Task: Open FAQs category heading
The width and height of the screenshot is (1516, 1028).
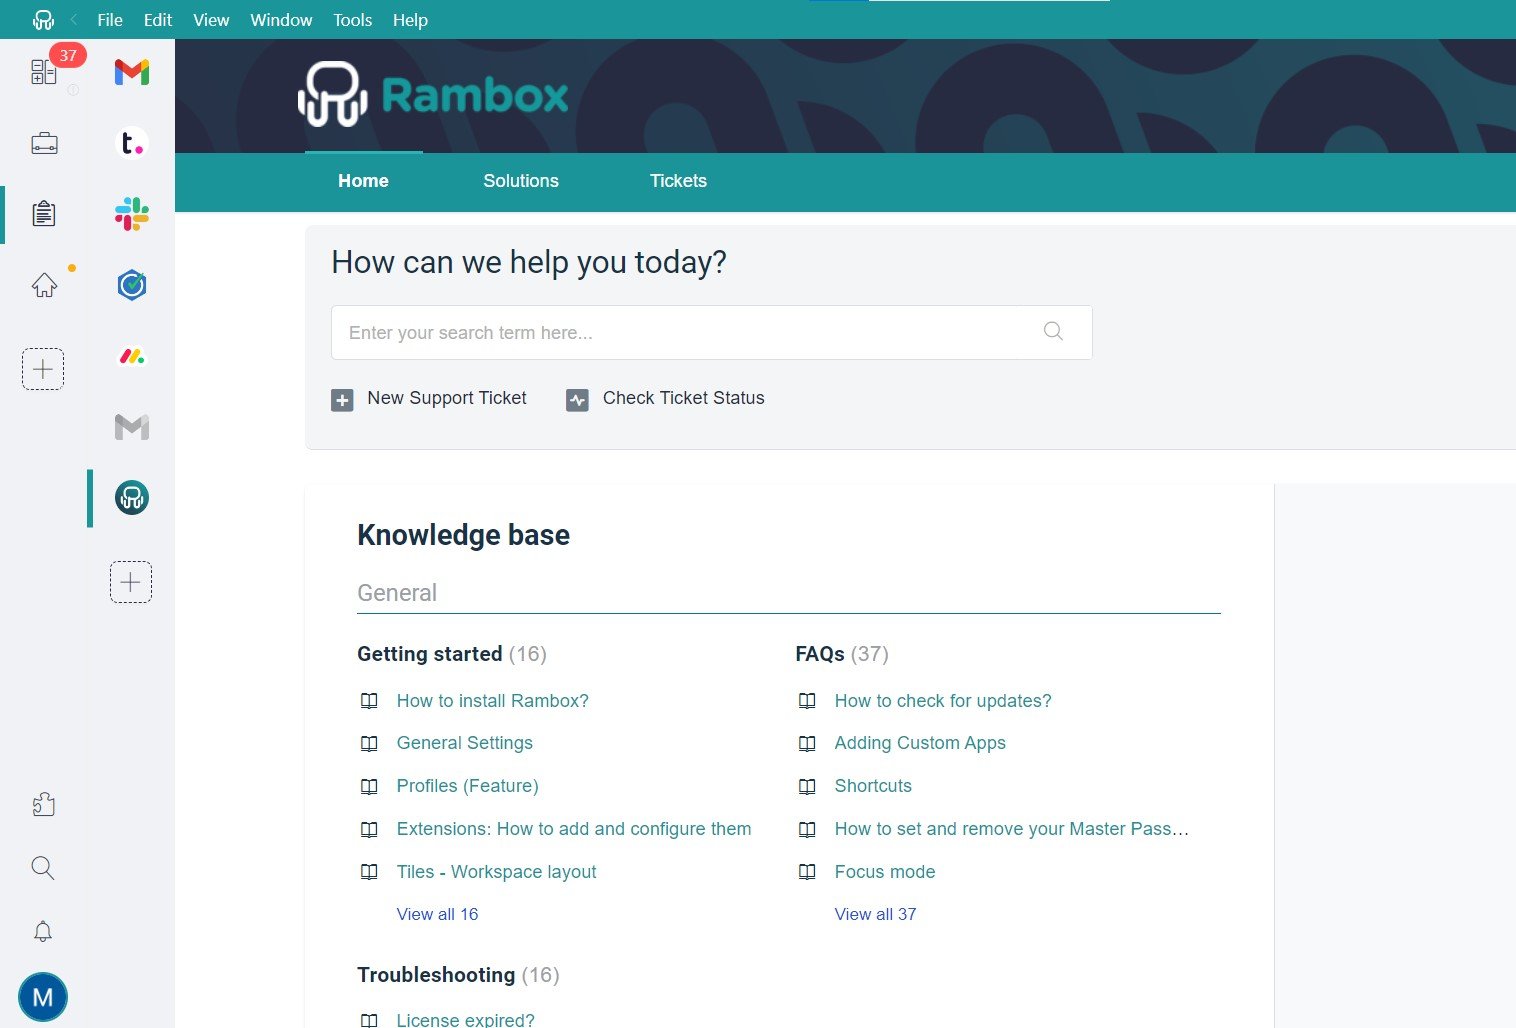Action: [x=820, y=654]
